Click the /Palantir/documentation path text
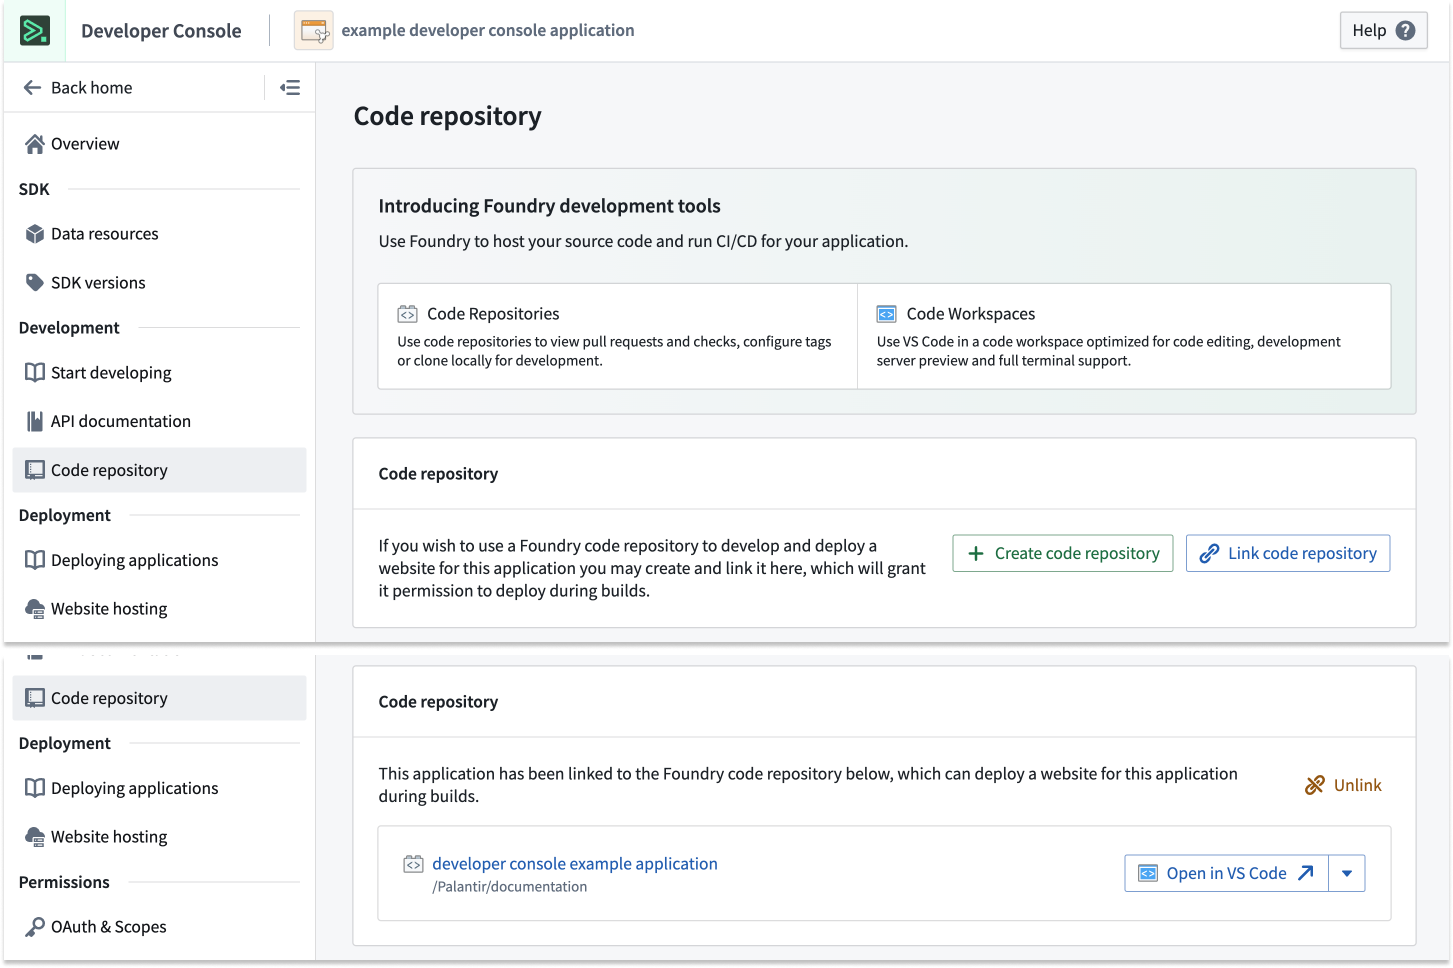Screen dimensions: 1453x968 [510, 887]
